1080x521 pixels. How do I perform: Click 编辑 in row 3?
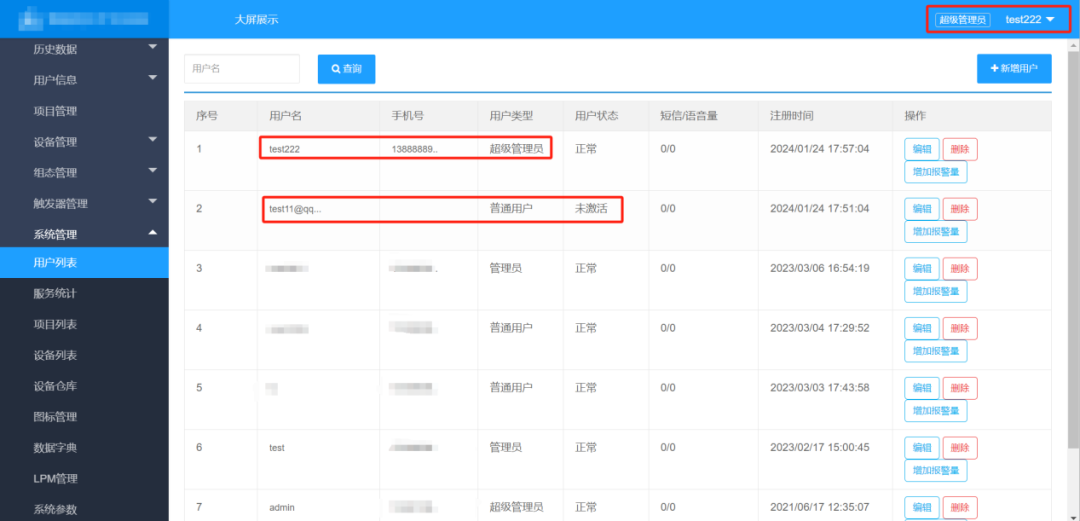point(922,269)
